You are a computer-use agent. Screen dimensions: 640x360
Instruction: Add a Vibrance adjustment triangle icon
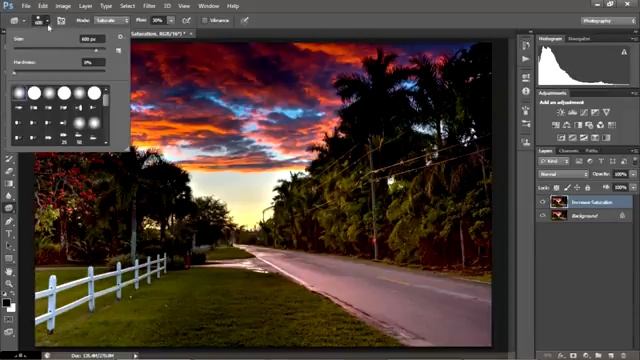pyautogui.click(x=607, y=112)
